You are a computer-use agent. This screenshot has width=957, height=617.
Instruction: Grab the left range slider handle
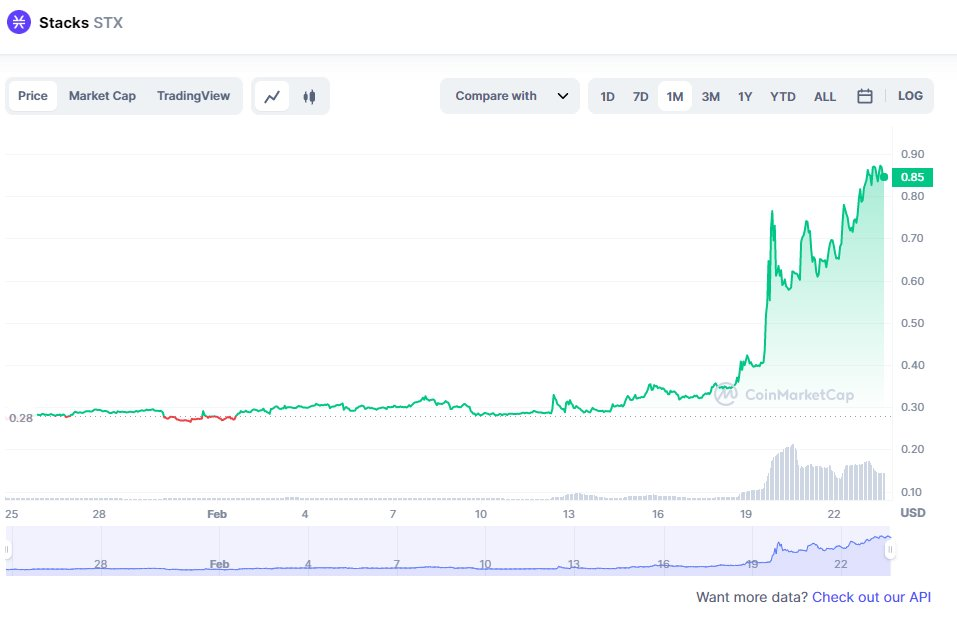7,549
